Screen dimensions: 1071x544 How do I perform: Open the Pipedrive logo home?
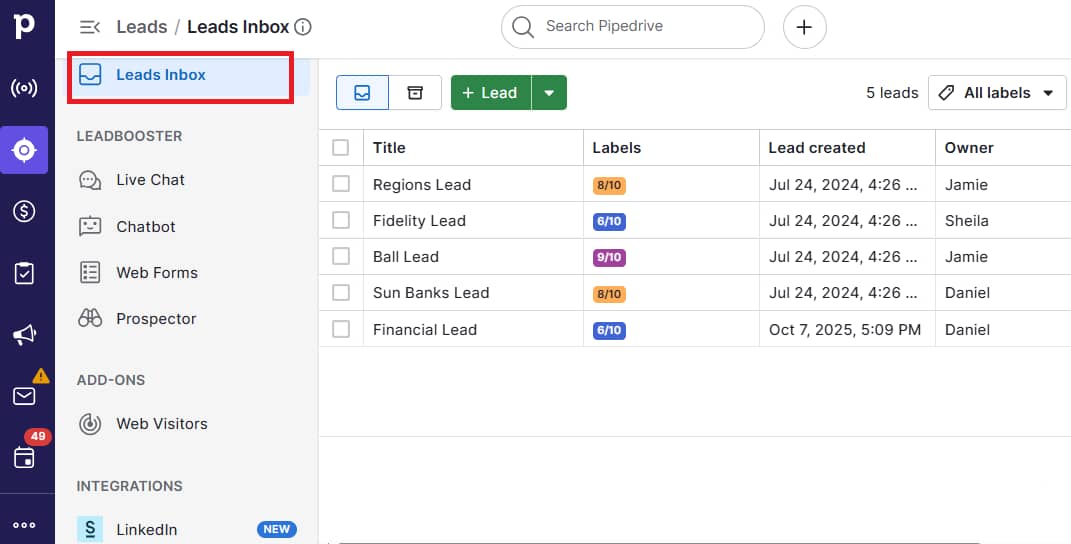tap(24, 26)
